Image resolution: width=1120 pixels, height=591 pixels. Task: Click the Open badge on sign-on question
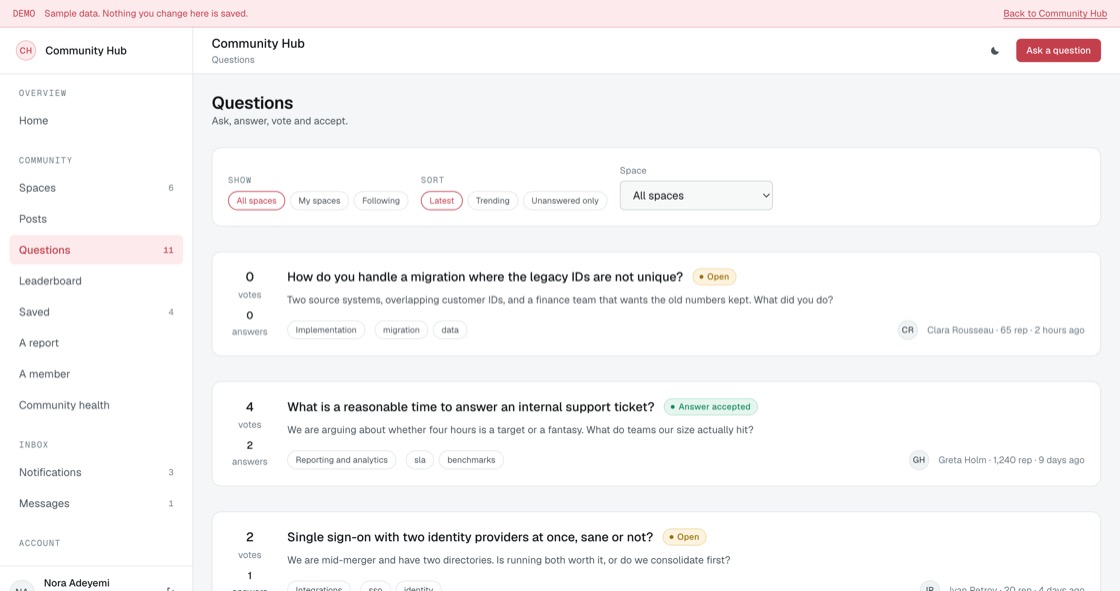click(x=684, y=537)
